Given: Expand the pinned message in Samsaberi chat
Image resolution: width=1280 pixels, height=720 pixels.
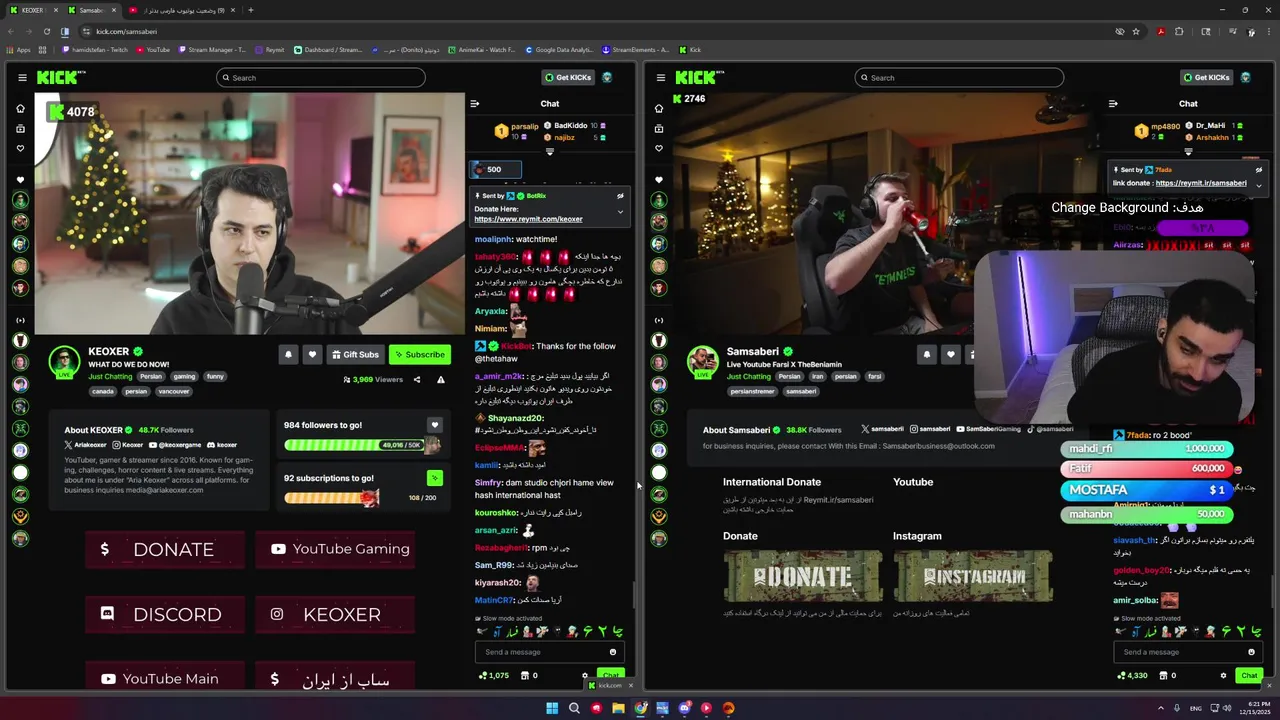Looking at the screenshot, I should [1258, 185].
